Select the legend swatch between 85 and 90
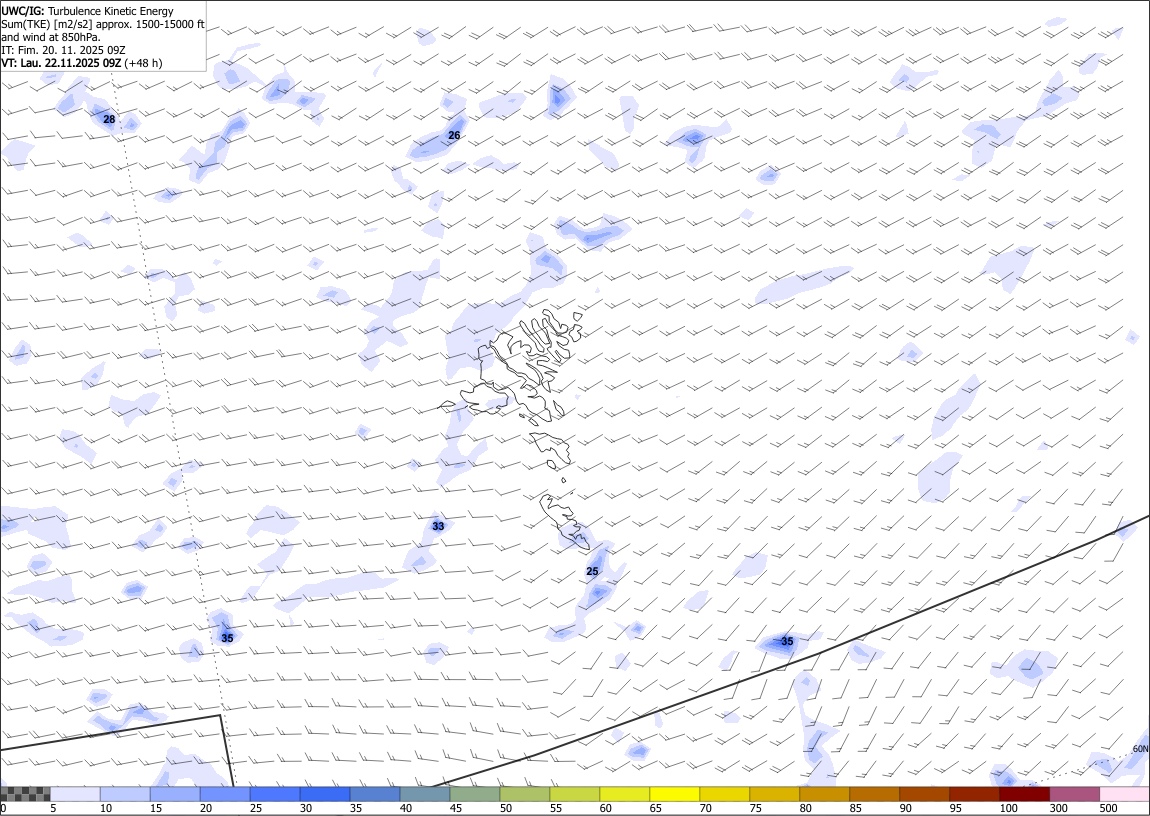The image size is (1150, 816). point(874,794)
